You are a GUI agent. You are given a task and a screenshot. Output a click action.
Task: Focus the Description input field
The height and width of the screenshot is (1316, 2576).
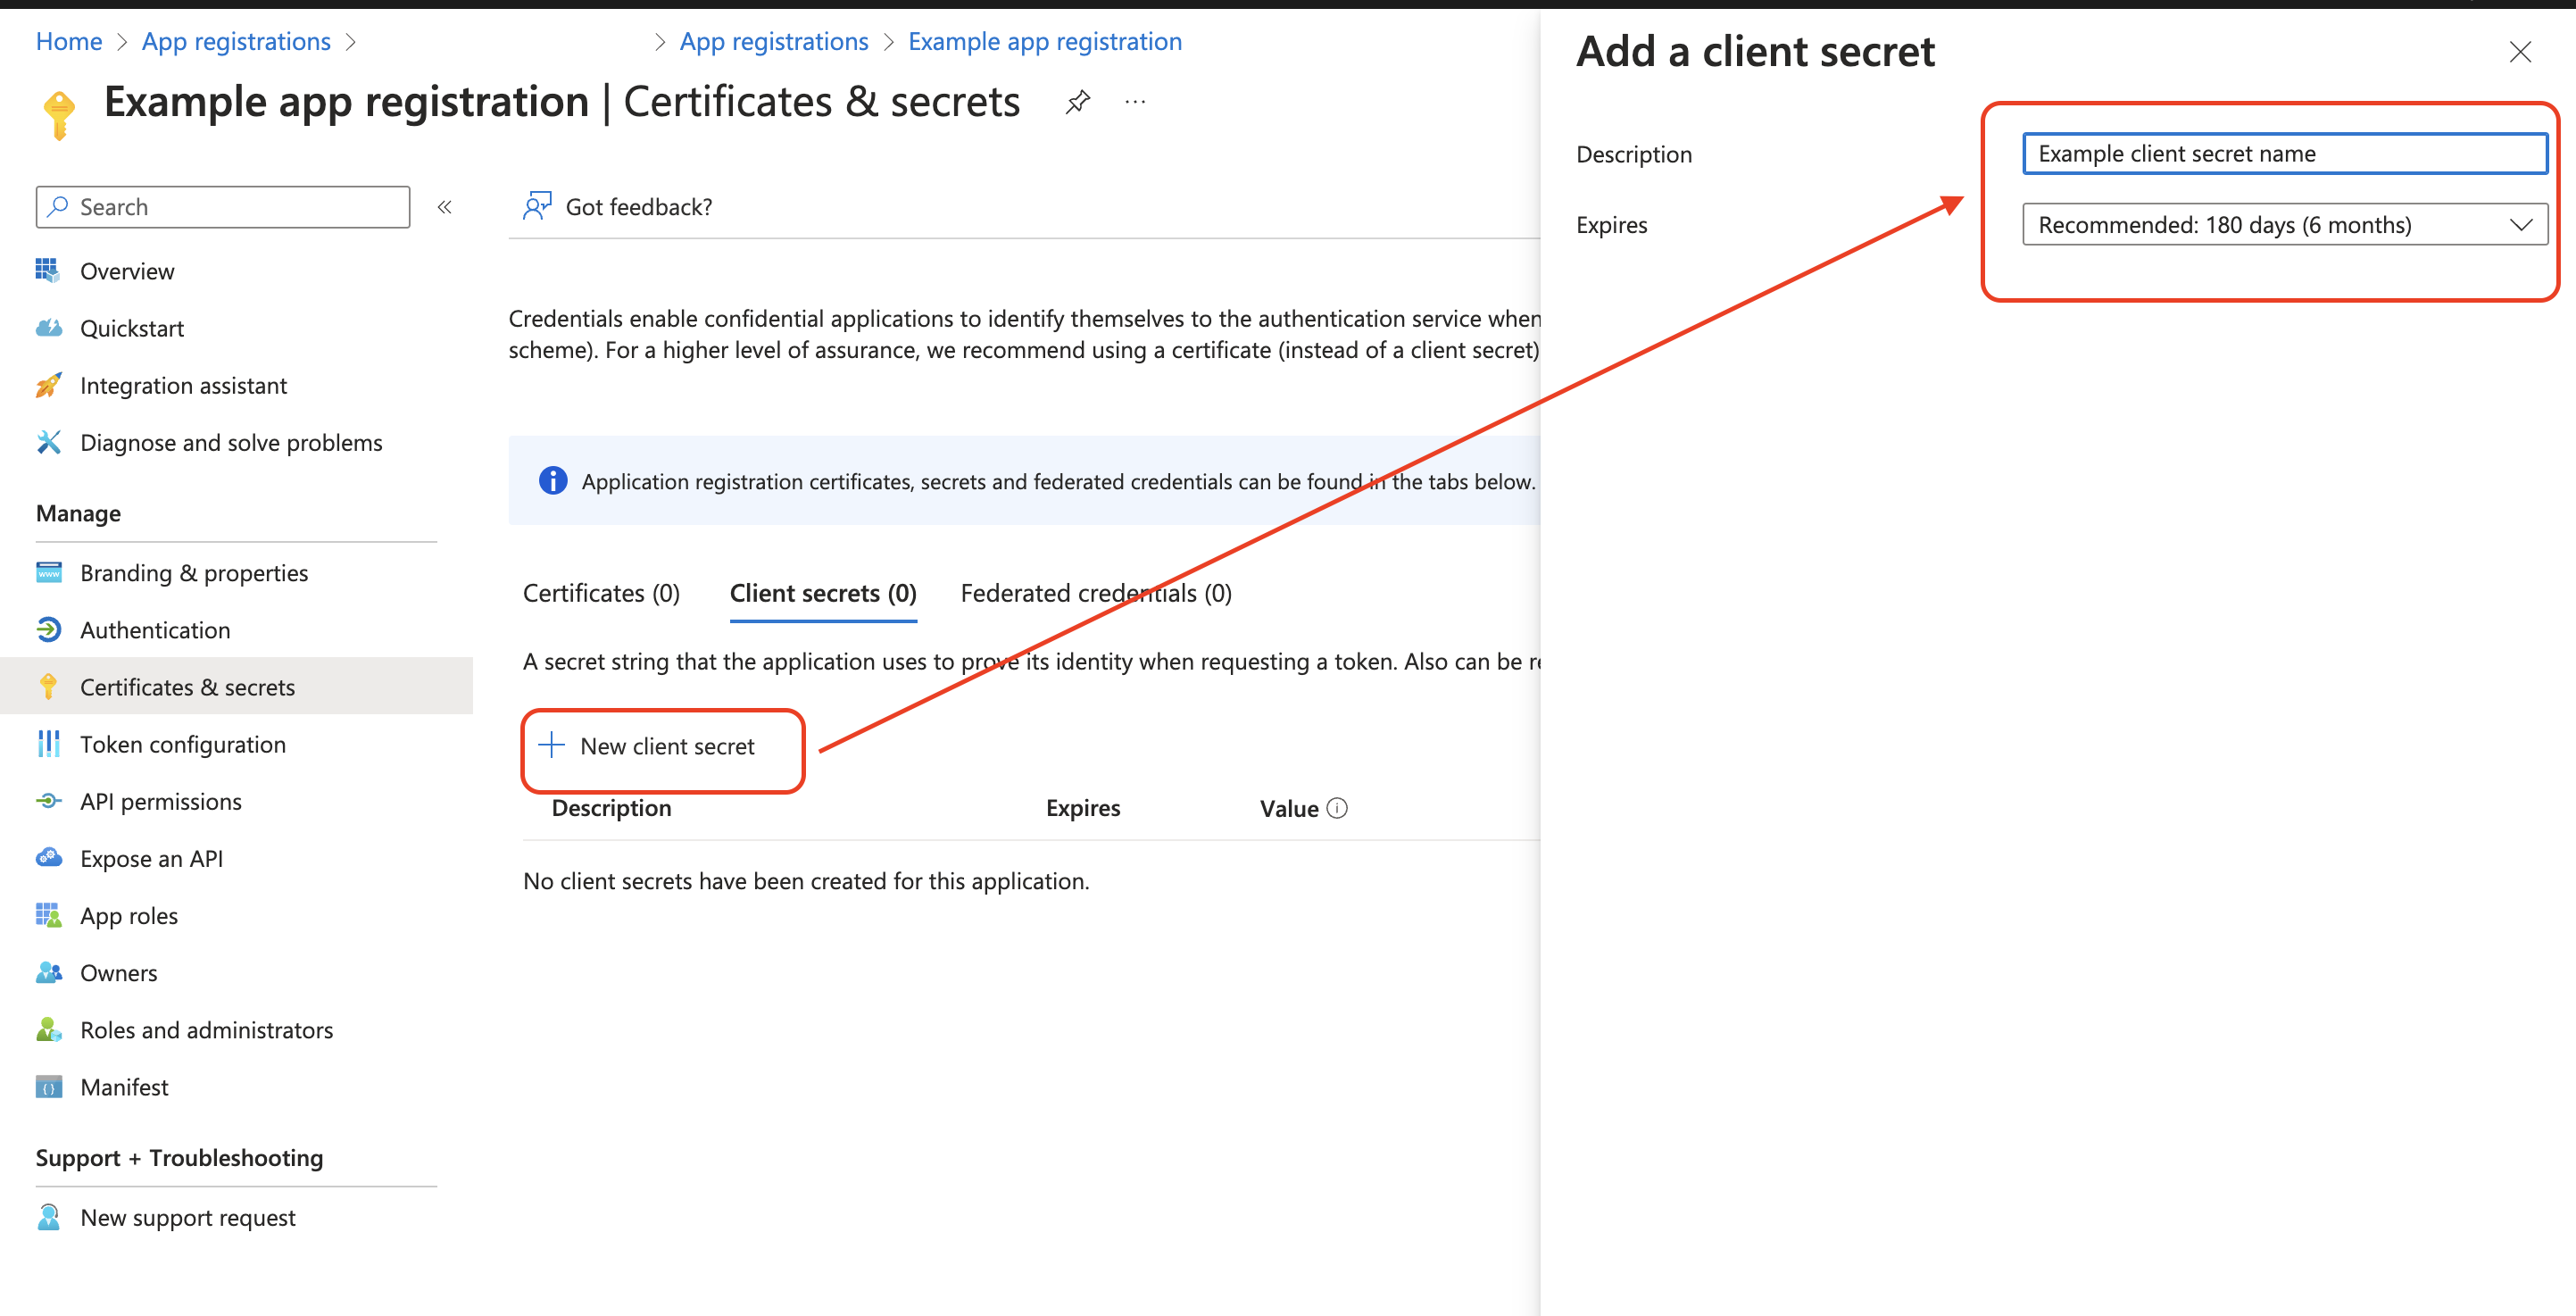tap(2284, 154)
